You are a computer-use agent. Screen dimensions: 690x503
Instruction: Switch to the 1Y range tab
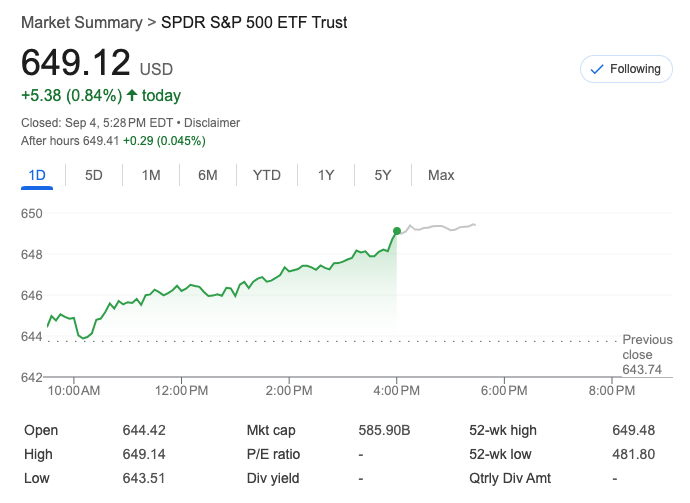(326, 175)
